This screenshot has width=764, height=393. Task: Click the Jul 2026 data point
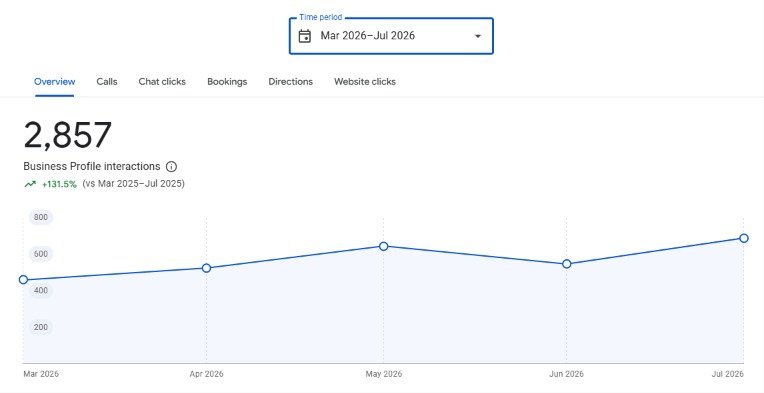(x=744, y=238)
